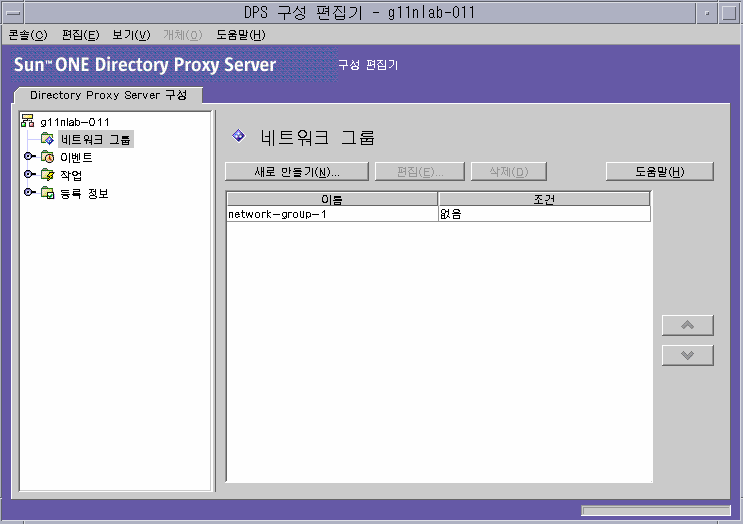Select the Directory Proxy Server 구성 tab

pyautogui.click(x=108, y=95)
